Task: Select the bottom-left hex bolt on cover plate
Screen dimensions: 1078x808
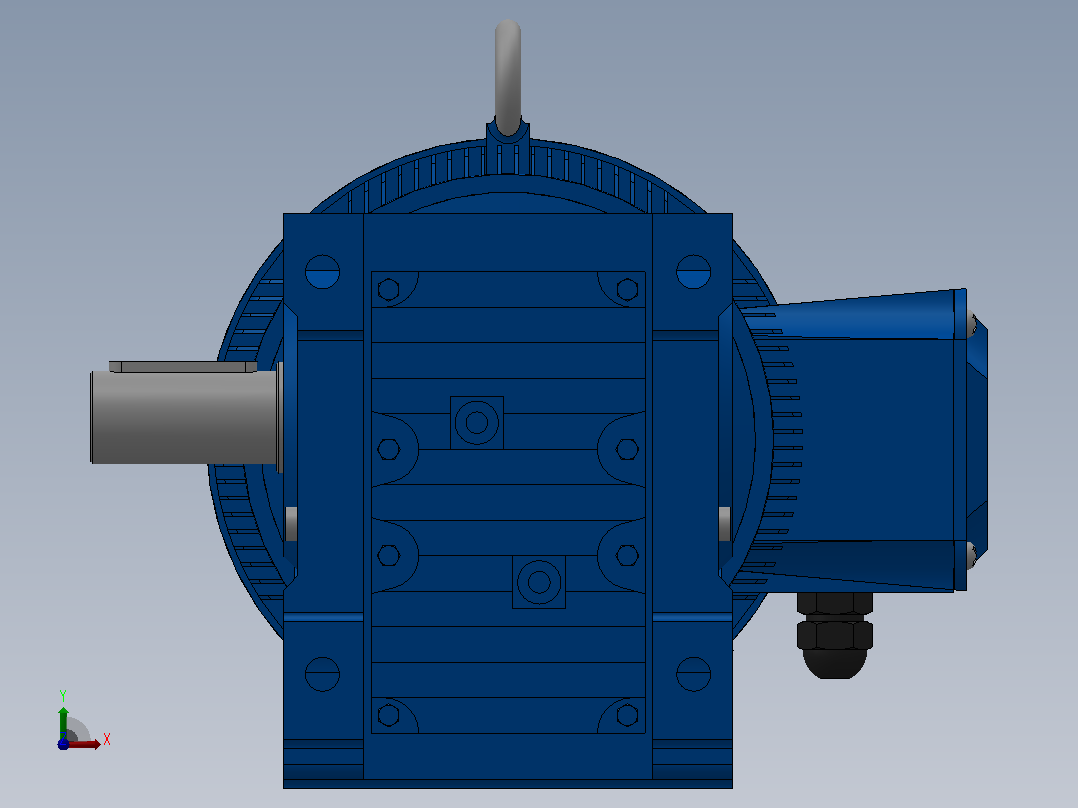Action: coord(388,715)
